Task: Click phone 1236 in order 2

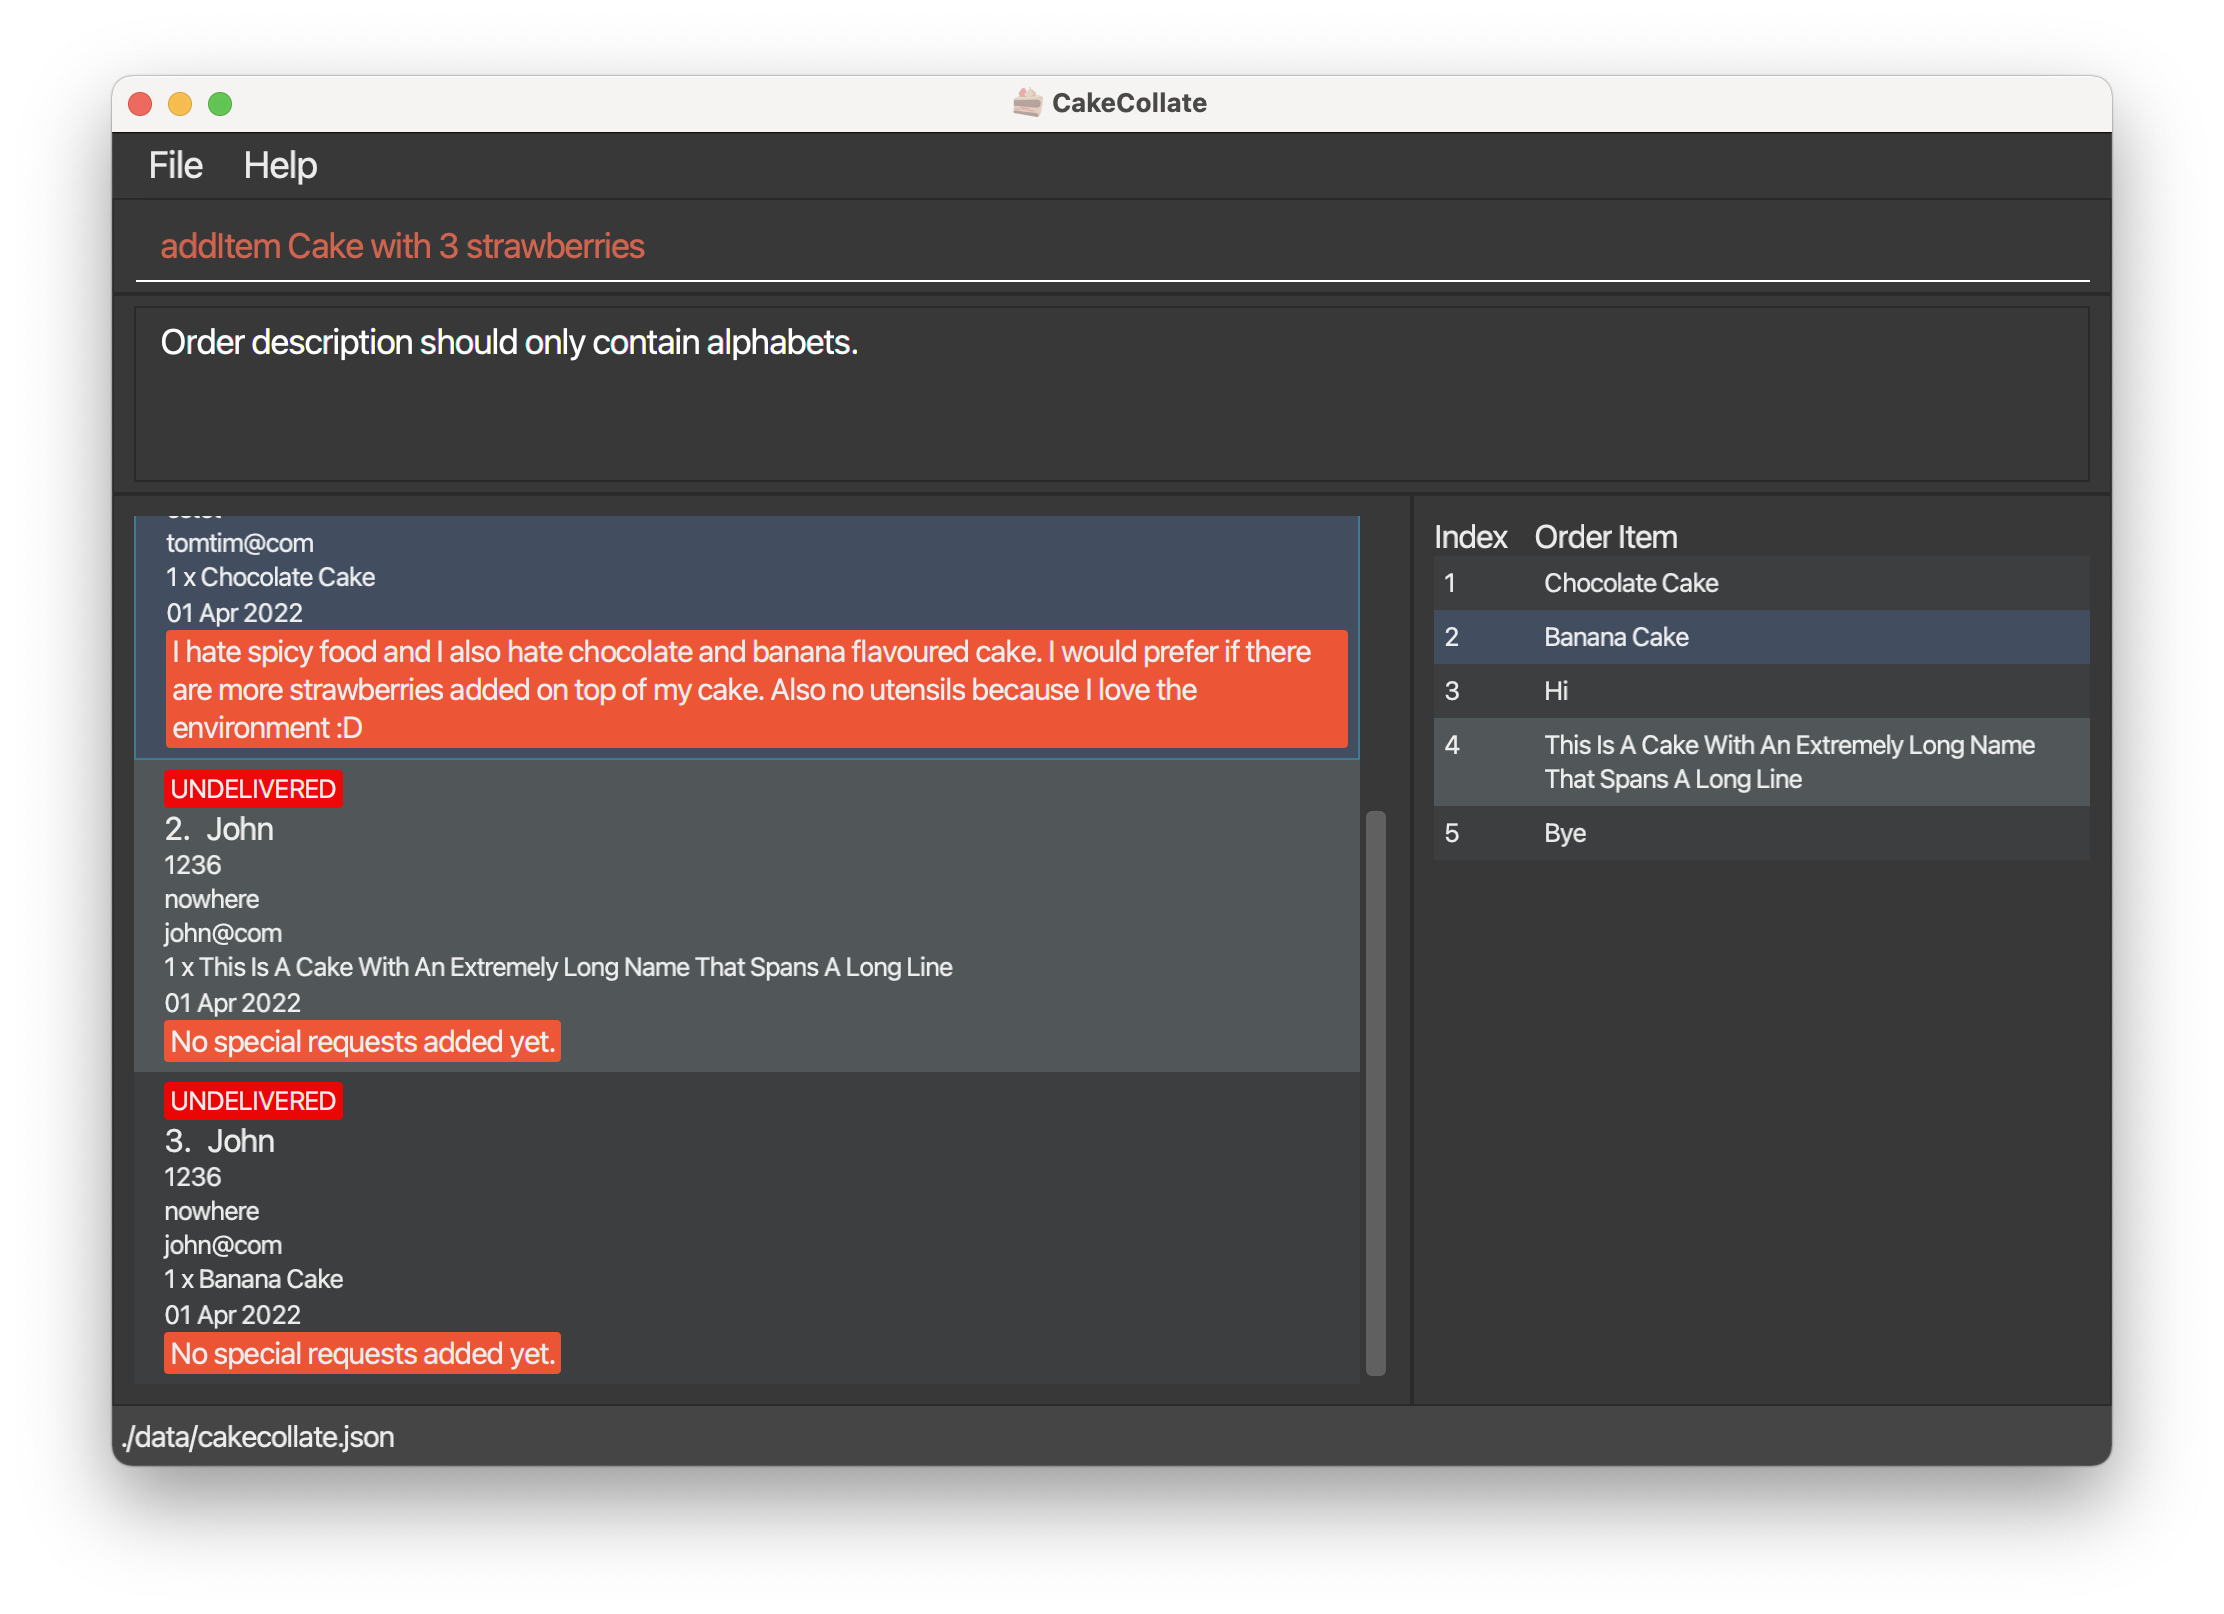Action: point(192,865)
